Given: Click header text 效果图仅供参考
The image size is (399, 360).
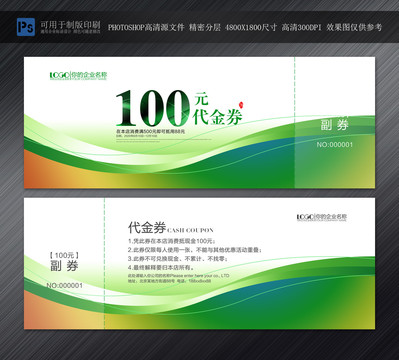Looking at the screenshot, I should pyautogui.click(x=354, y=28).
